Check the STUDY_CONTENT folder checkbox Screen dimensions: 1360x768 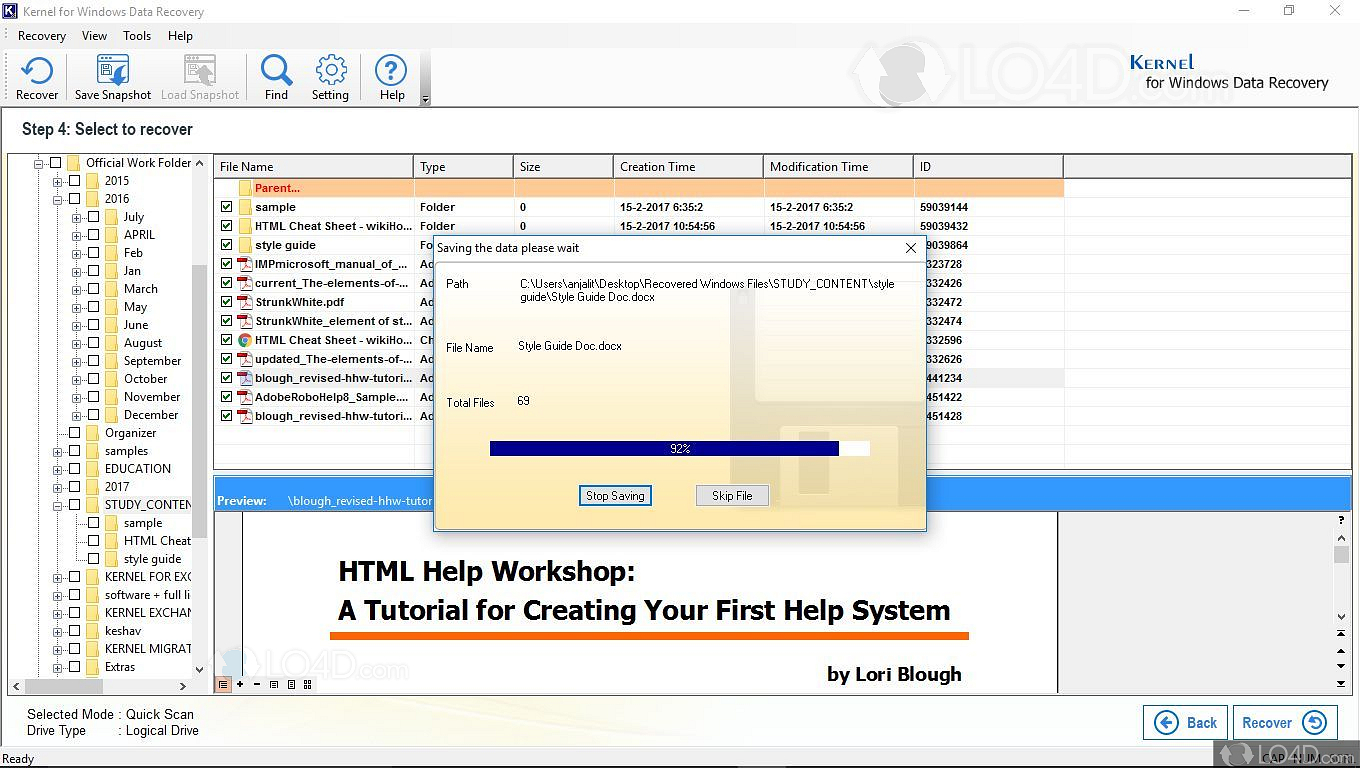pyautogui.click(x=74, y=505)
